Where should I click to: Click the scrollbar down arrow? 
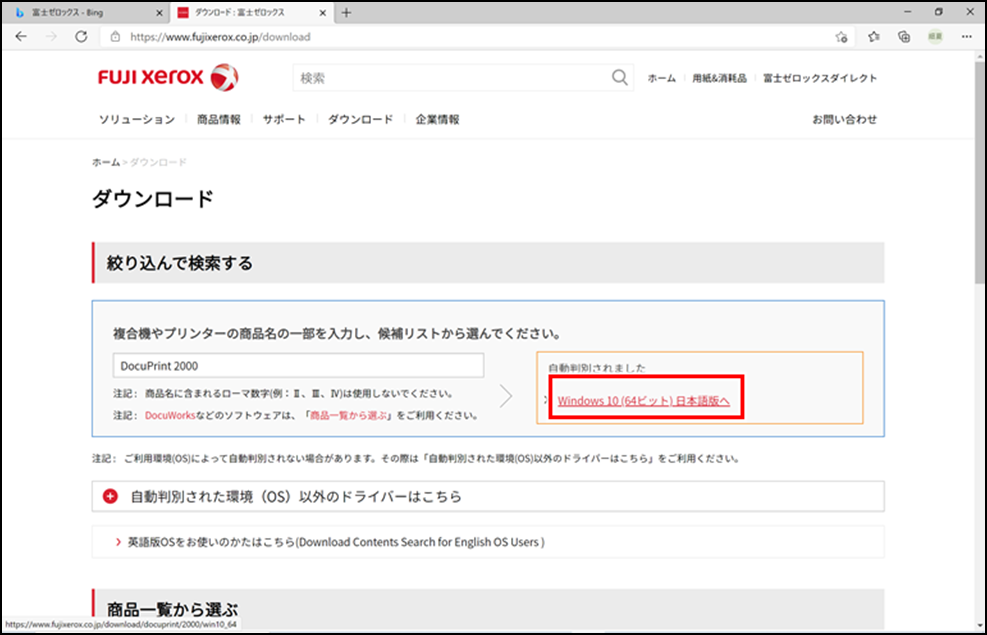pyautogui.click(x=979, y=625)
